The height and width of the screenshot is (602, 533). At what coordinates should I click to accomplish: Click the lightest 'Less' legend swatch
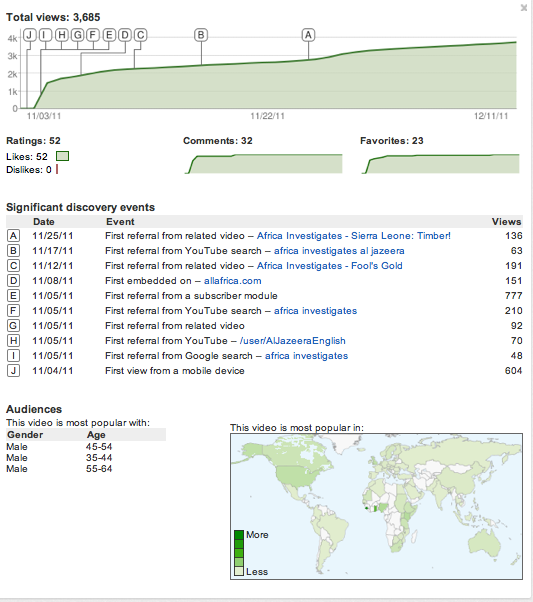coord(239,571)
